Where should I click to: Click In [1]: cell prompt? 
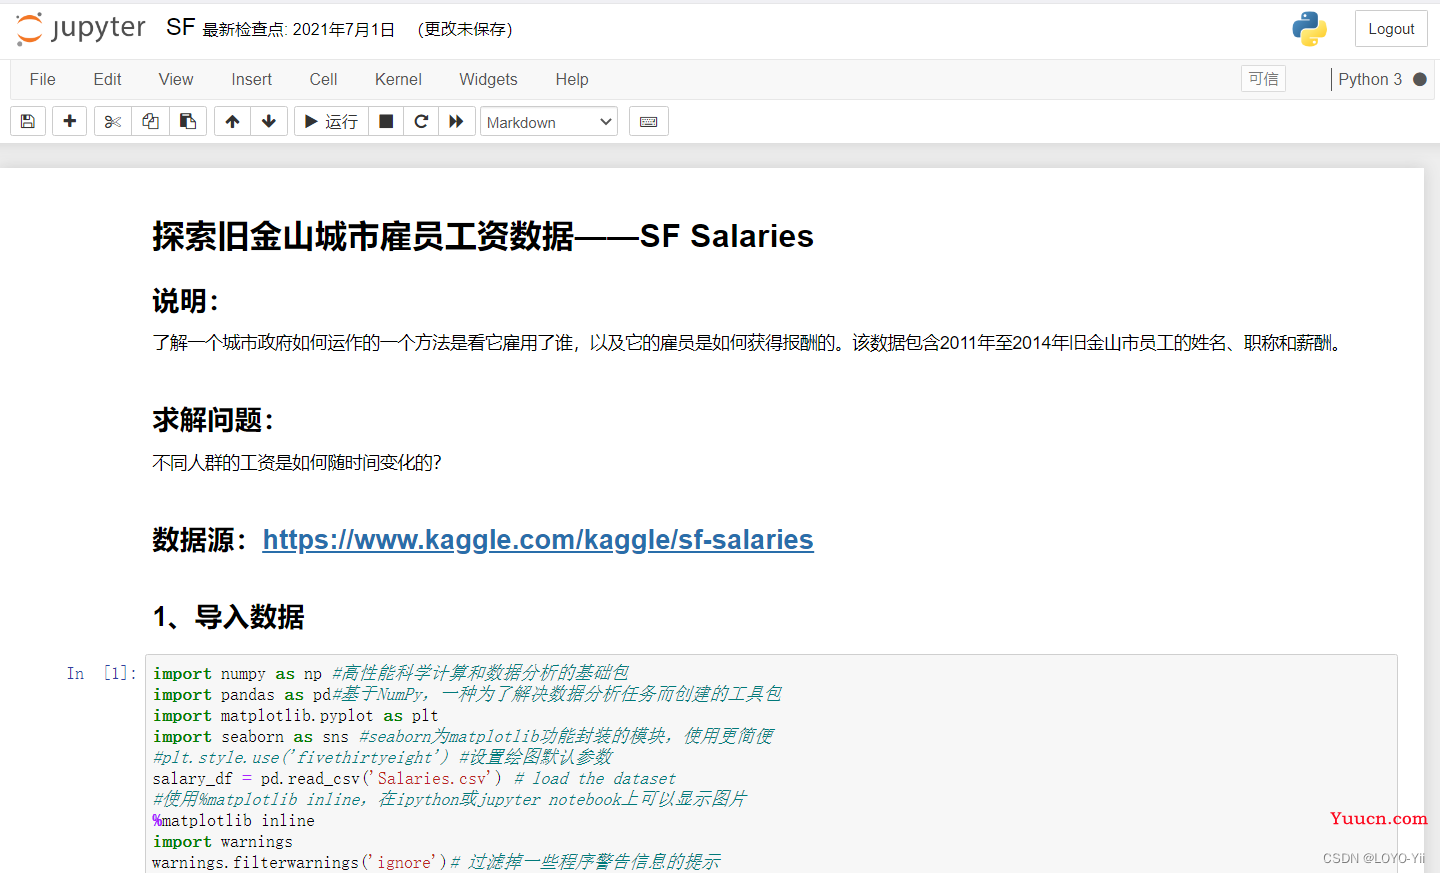click(101, 673)
